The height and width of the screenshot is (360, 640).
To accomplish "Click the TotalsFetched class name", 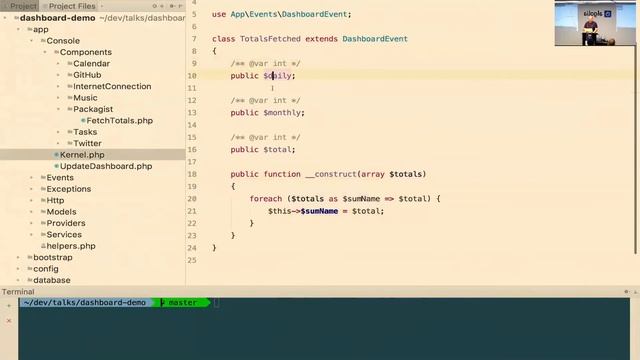I will (x=270, y=39).
